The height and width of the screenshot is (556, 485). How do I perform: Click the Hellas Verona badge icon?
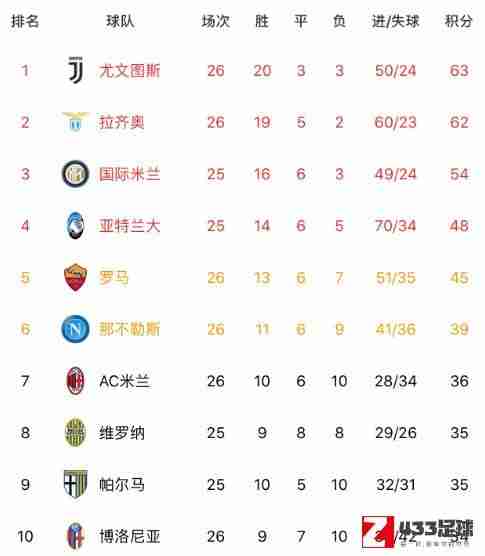coord(76,433)
